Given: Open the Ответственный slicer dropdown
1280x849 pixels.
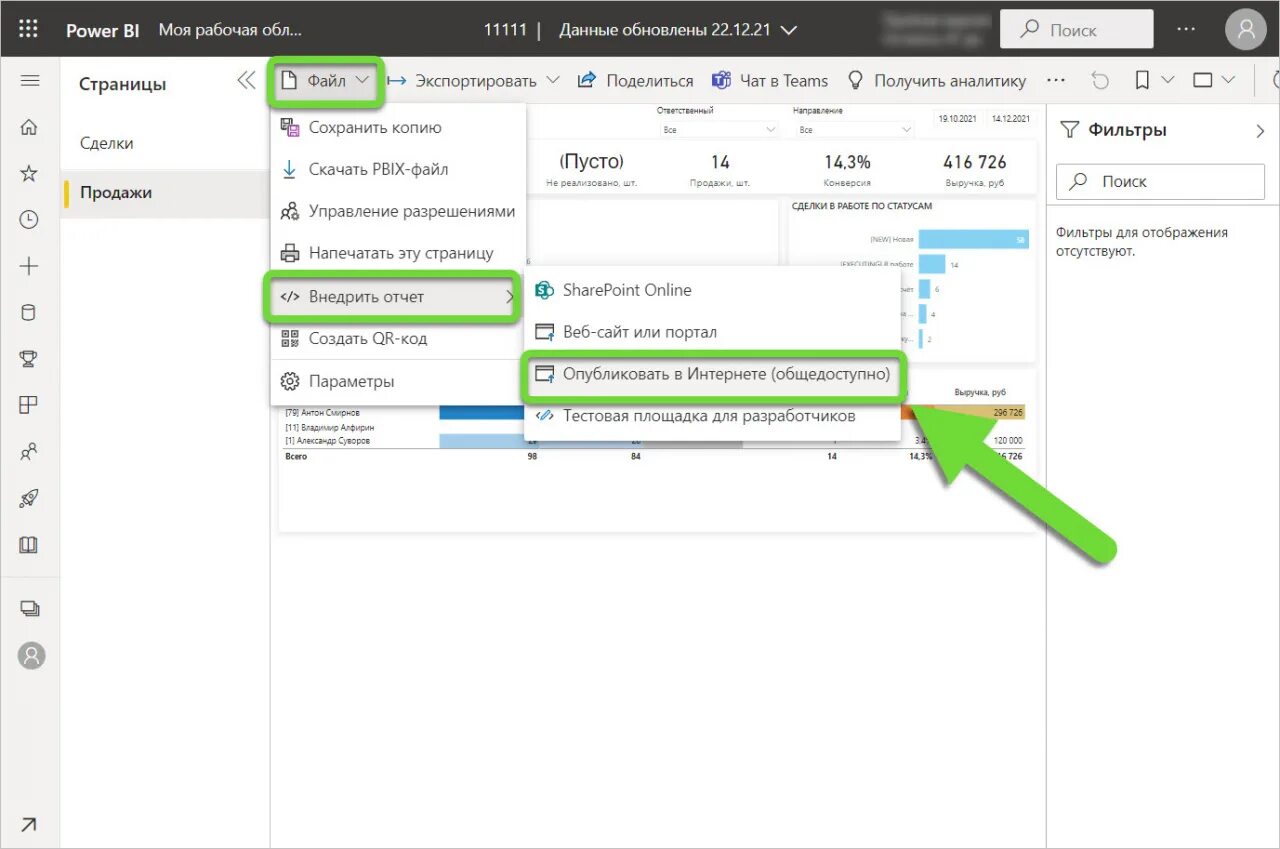Looking at the screenshot, I should (717, 130).
